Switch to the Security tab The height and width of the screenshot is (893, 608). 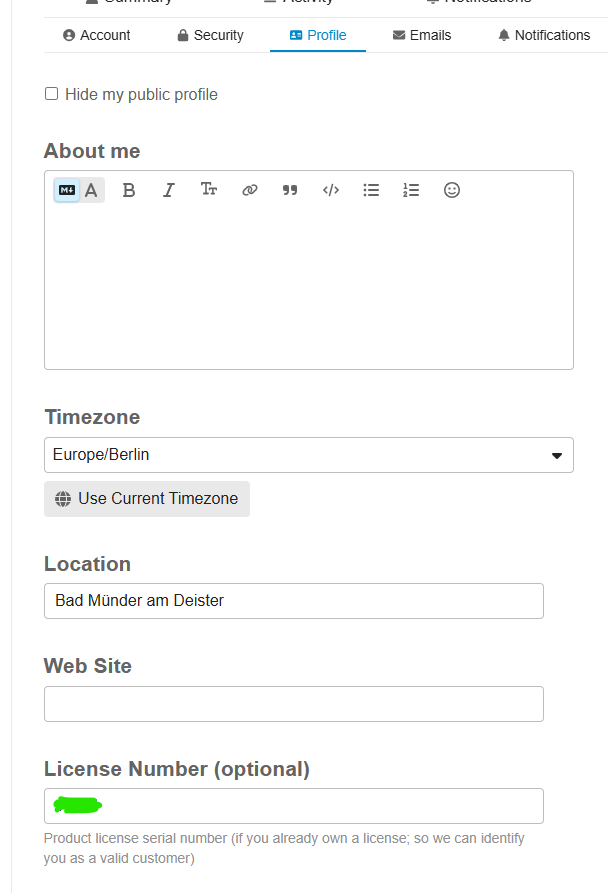pyautogui.click(x=210, y=35)
